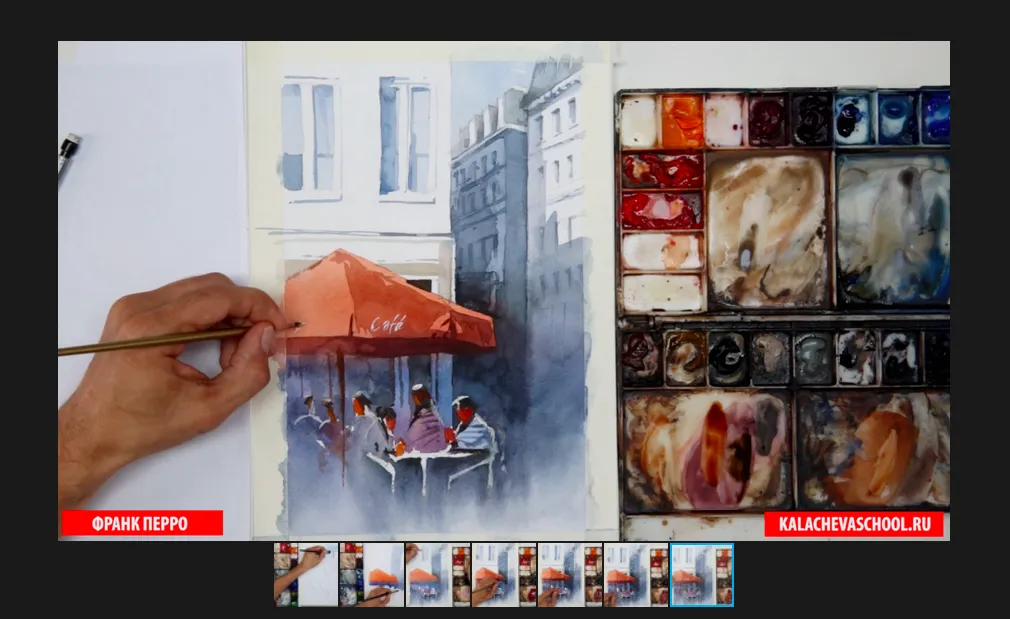Click the large beige mixing well, upper left
Image resolution: width=1010 pixels, height=619 pixels.
(768, 230)
